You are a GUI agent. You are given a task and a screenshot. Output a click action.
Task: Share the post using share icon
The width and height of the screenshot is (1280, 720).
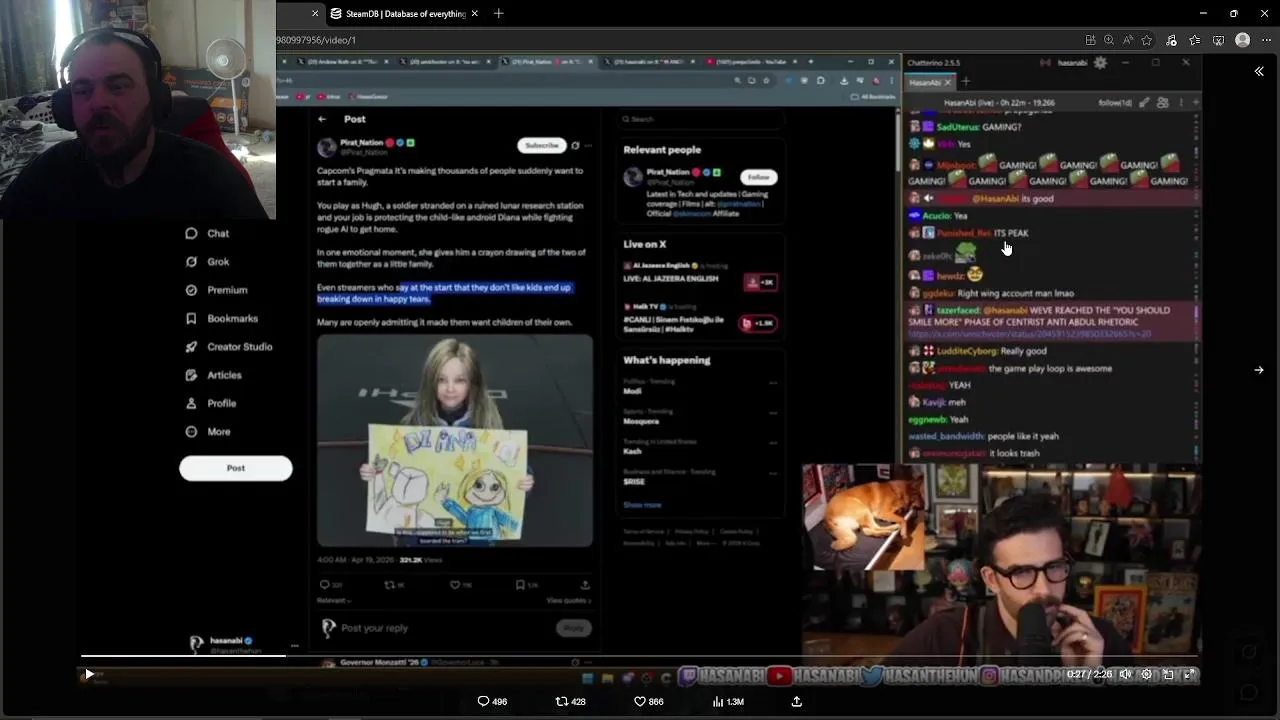pyautogui.click(x=797, y=702)
